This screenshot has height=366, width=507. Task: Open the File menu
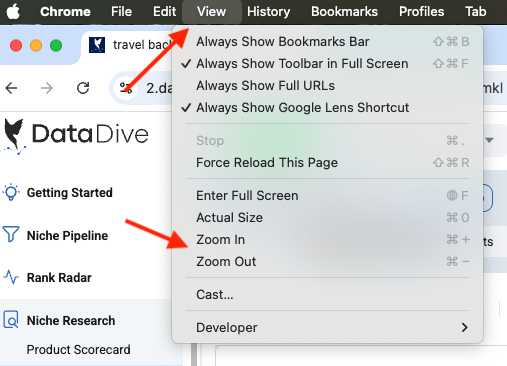(121, 12)
